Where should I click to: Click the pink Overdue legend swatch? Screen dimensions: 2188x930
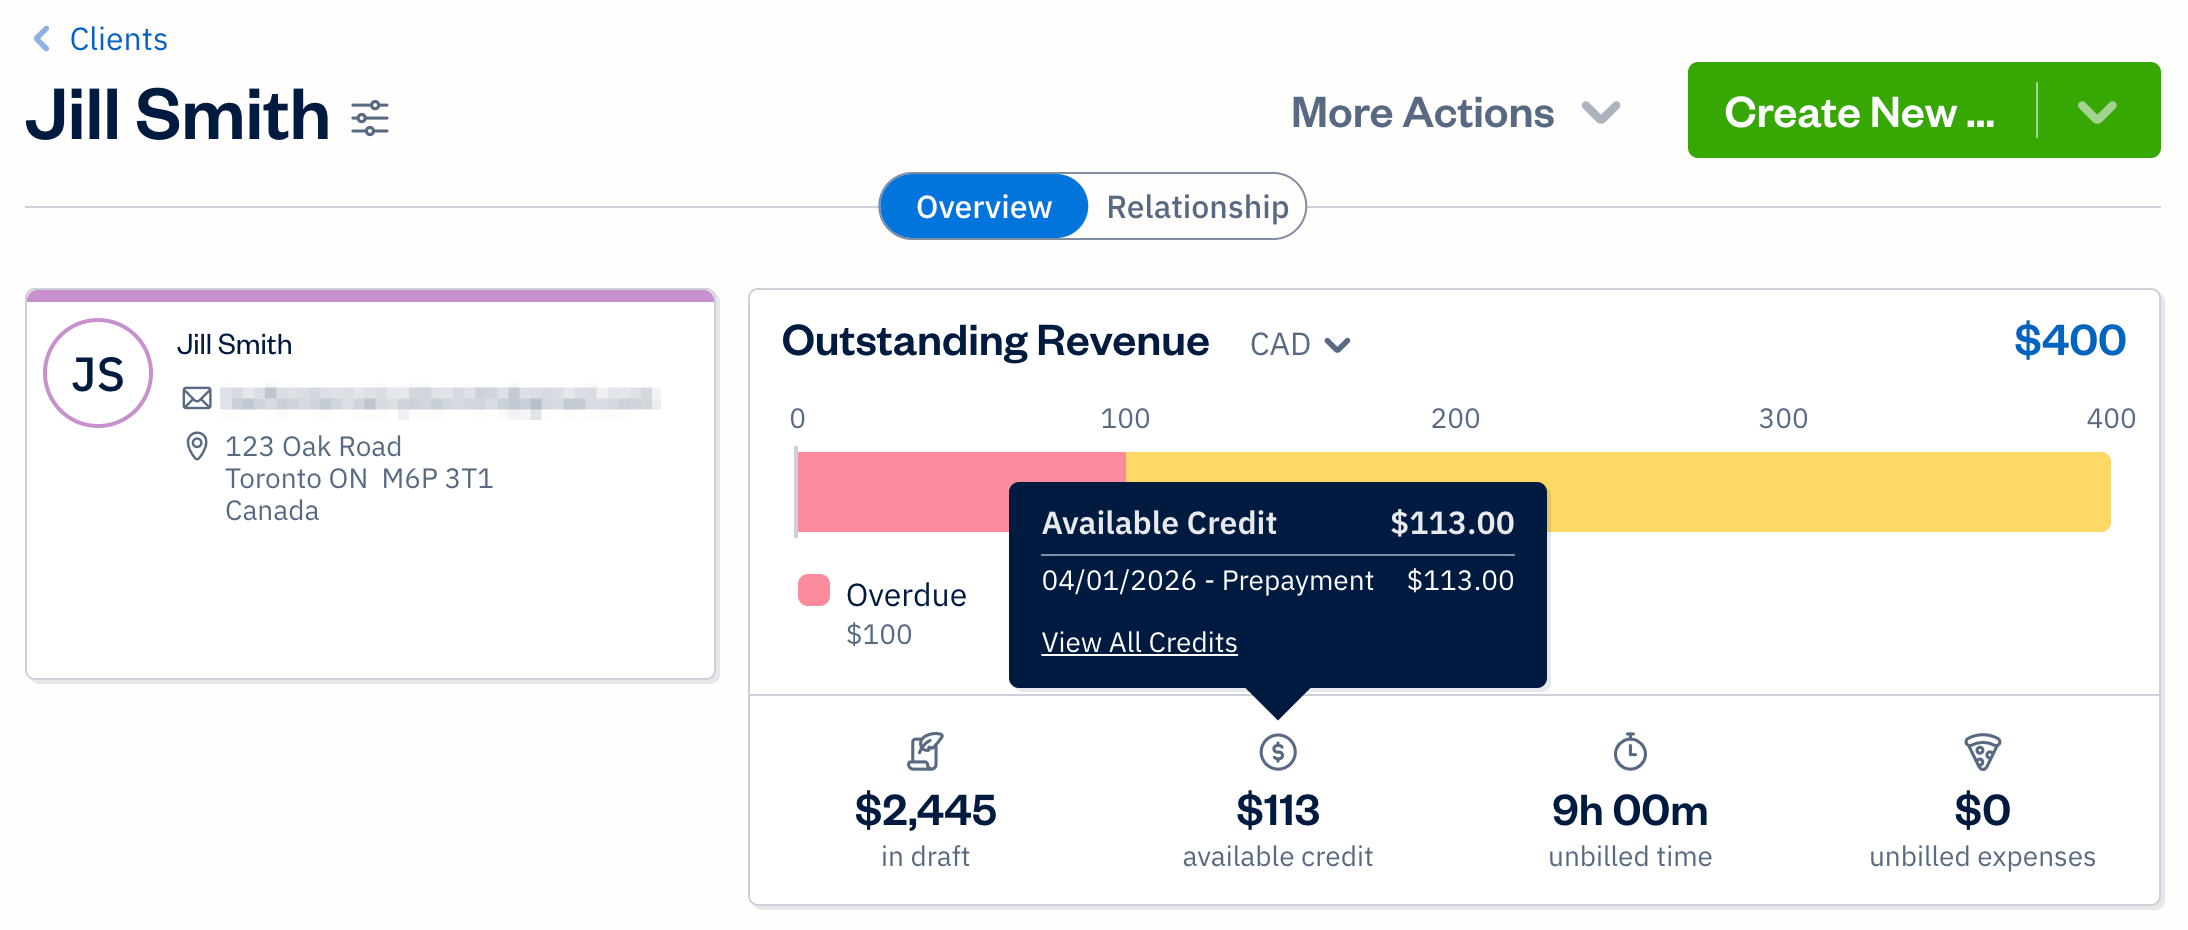coord(812,591)
